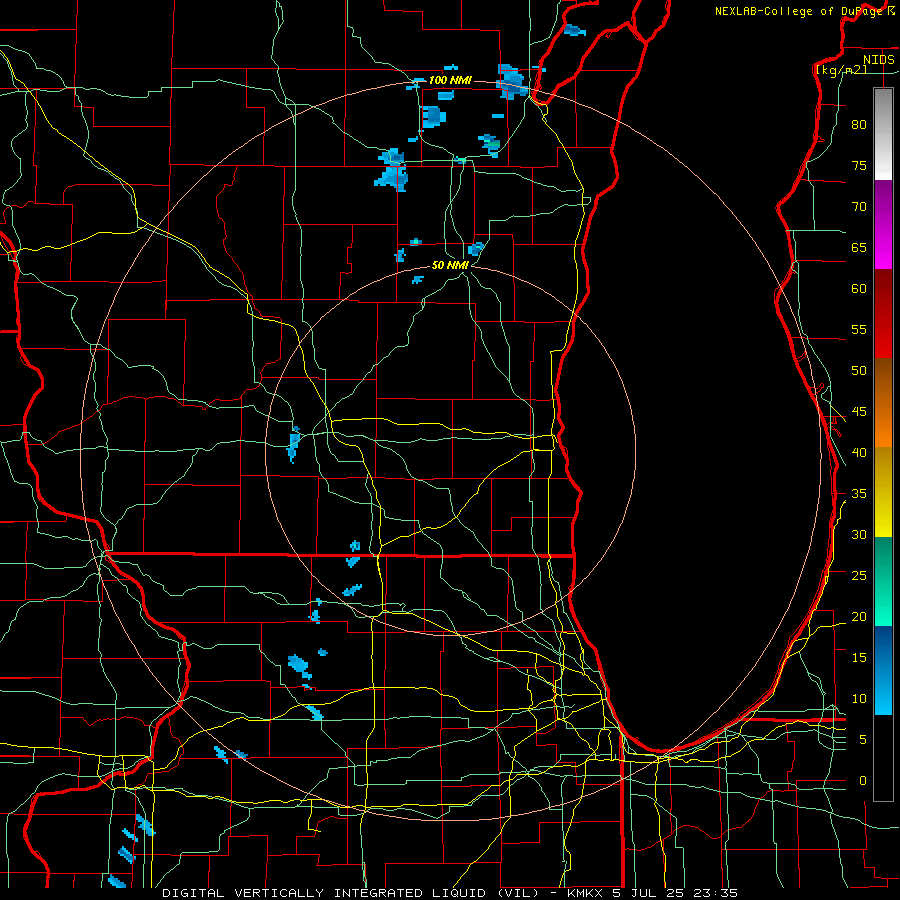Click the 60 value on the color scale
Image resolution: width=900 pixels, height=900 pixels.
(859, 289)
